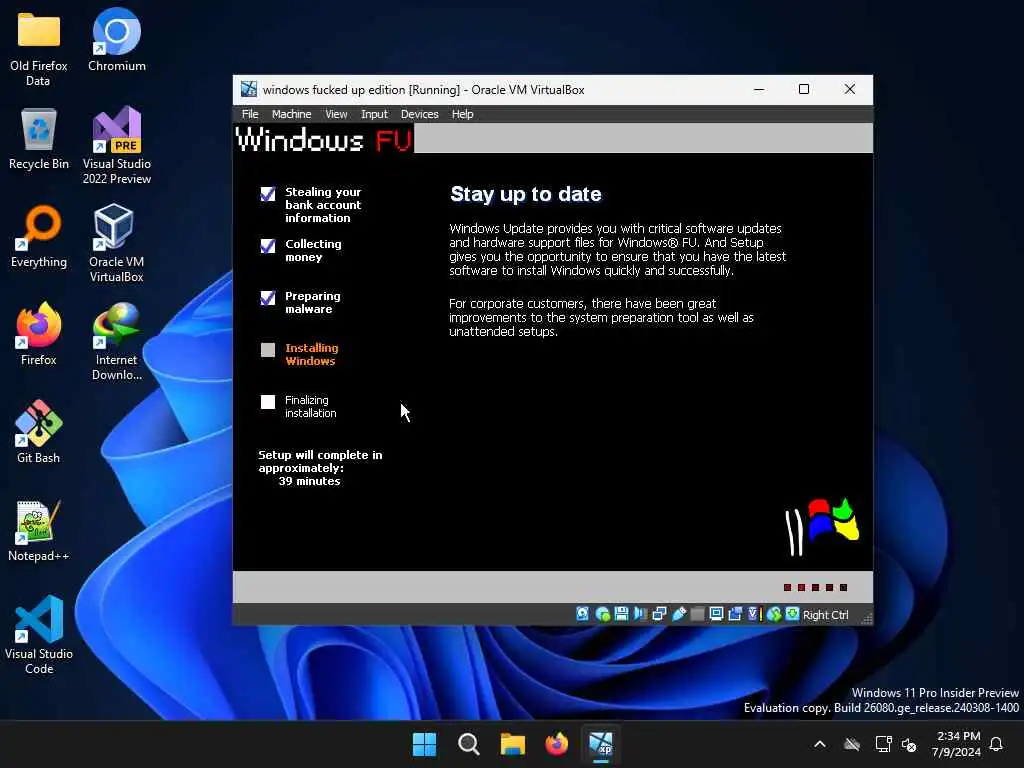Open File Explorer from the taskbar
This screenshot has height=768, width=1024.
(513, 744)
